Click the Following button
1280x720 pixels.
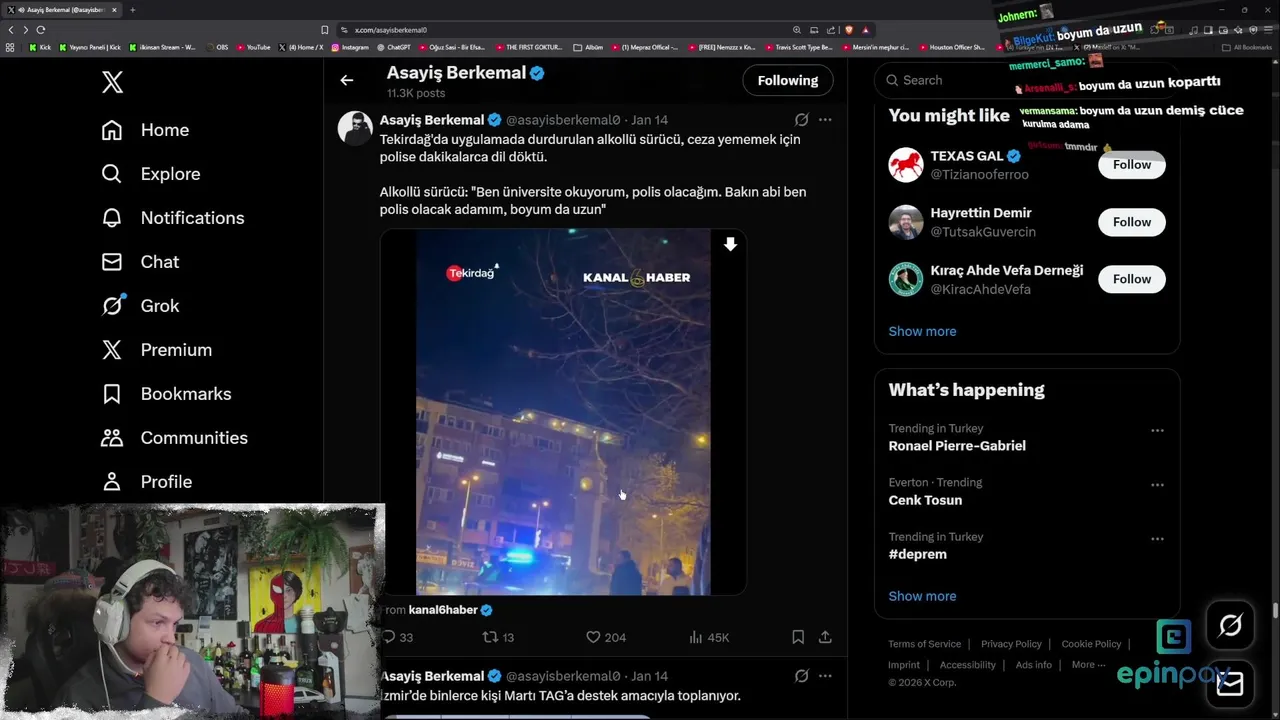click(788, 80)
